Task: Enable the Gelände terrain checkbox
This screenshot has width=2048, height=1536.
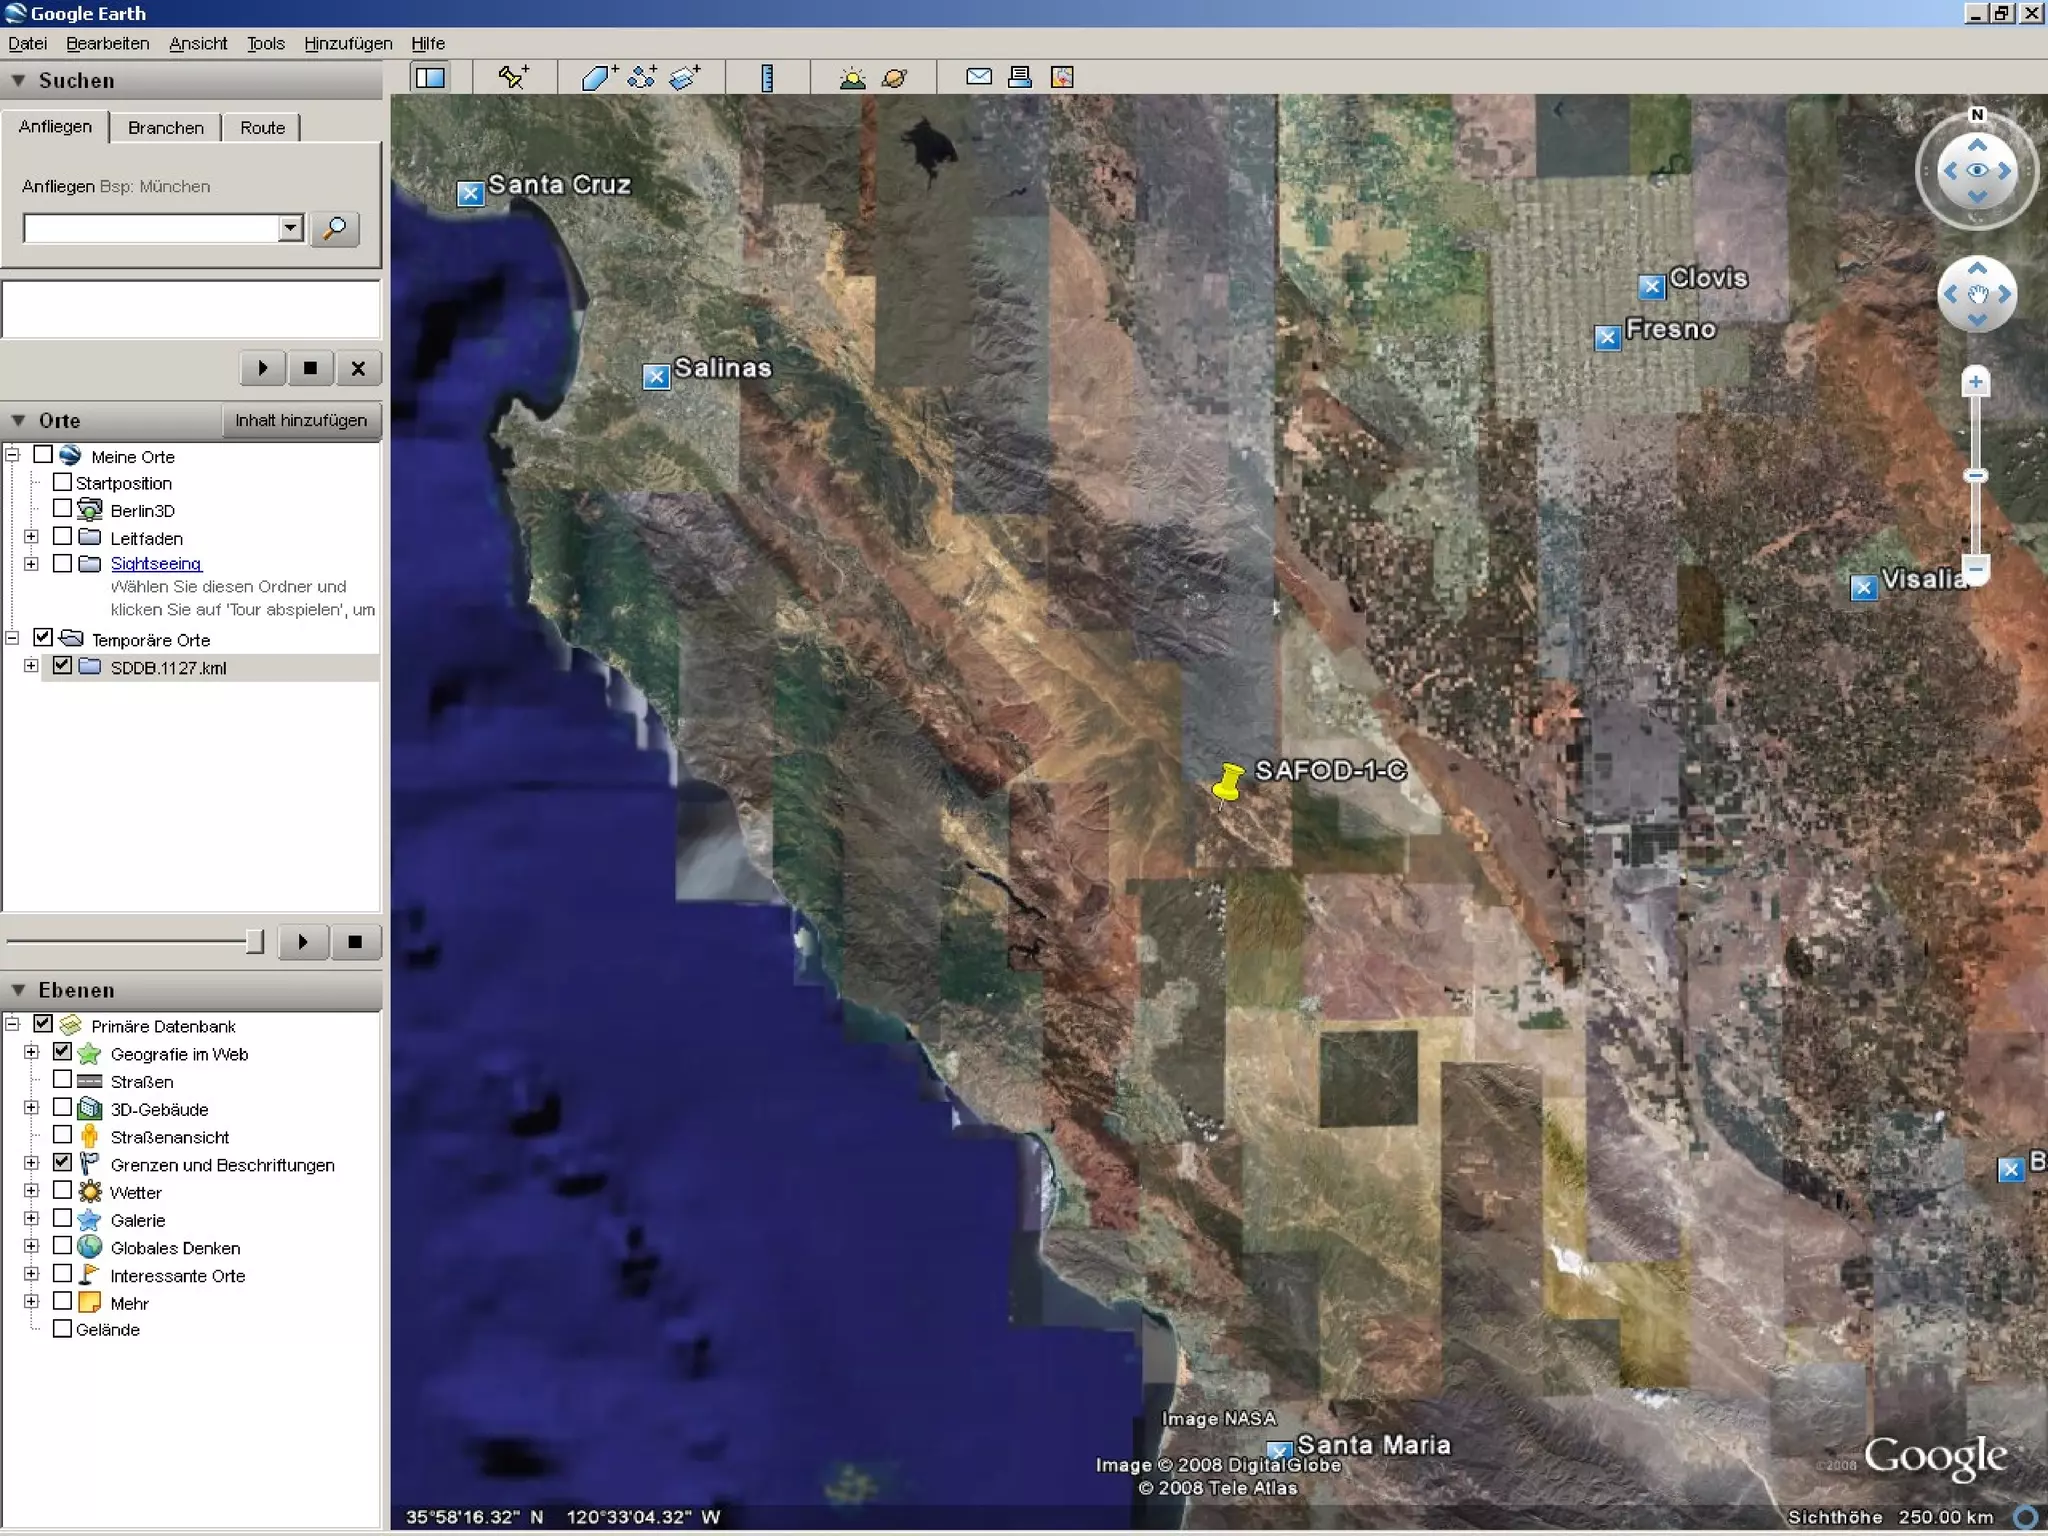Action: 62,1329
